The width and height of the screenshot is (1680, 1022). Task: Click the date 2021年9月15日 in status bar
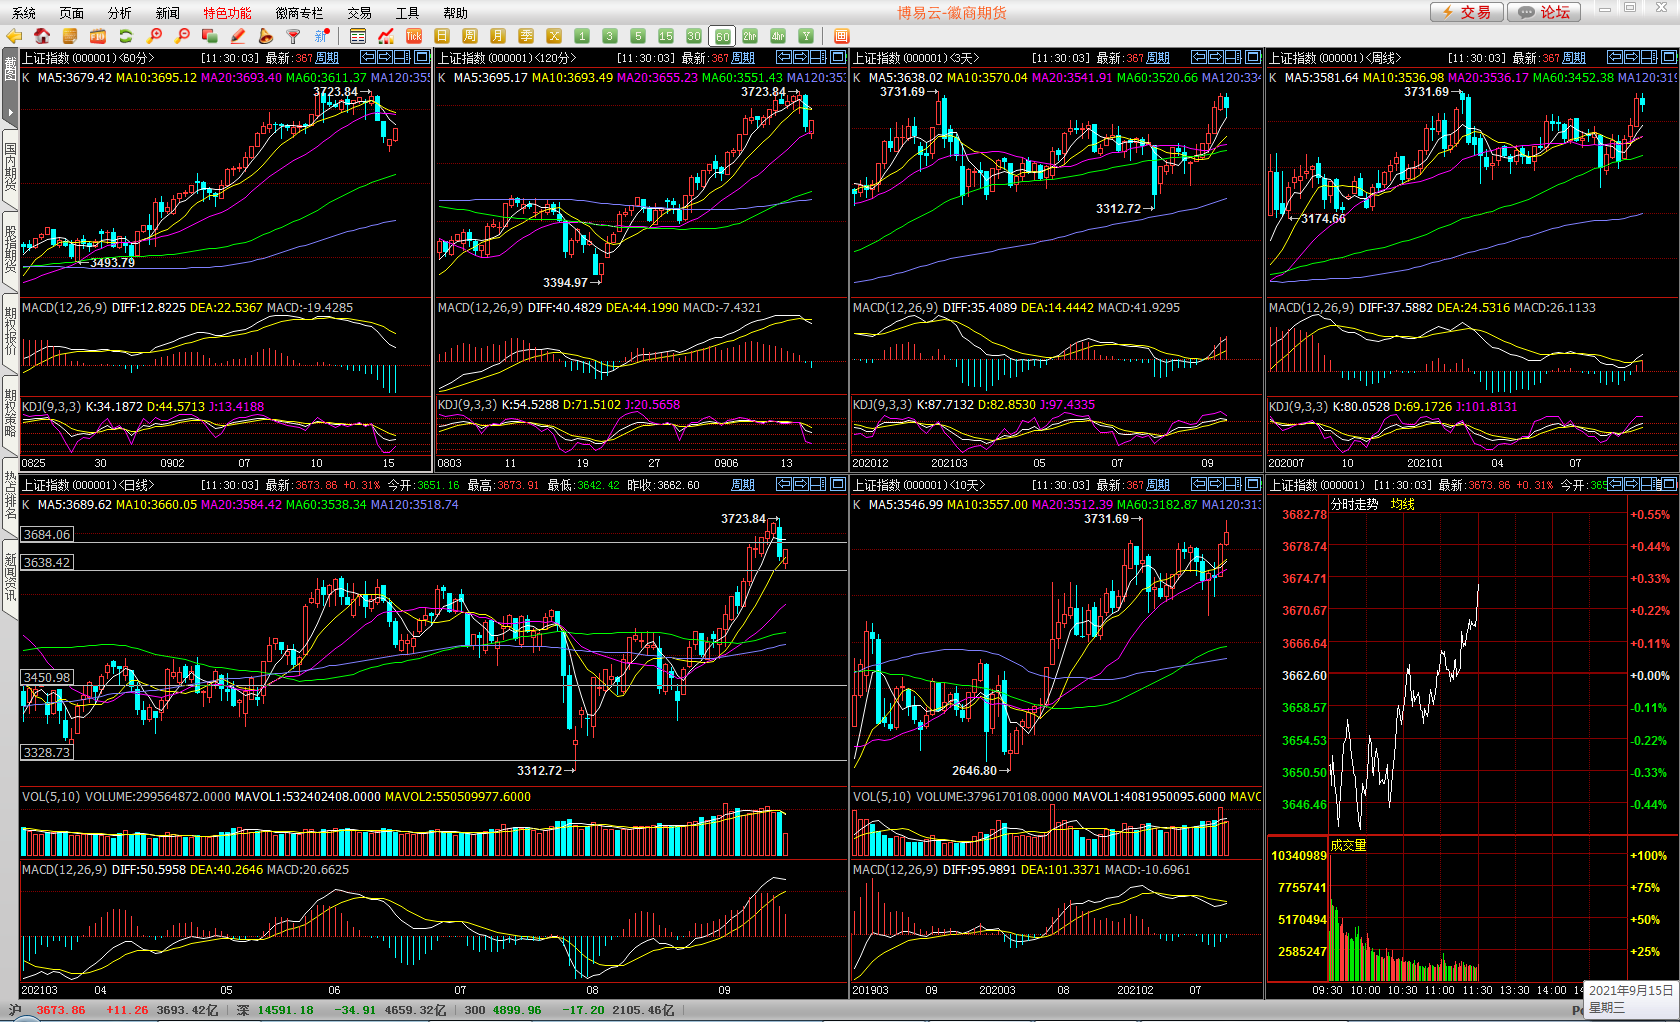[x=1631, y=990]
